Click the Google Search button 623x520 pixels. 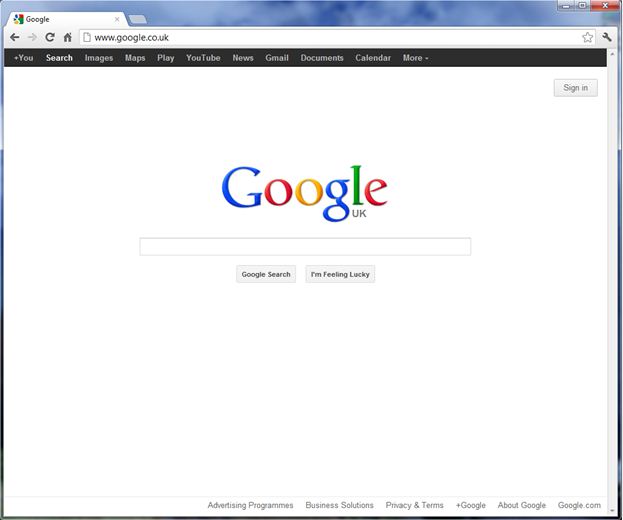(266, 274)
